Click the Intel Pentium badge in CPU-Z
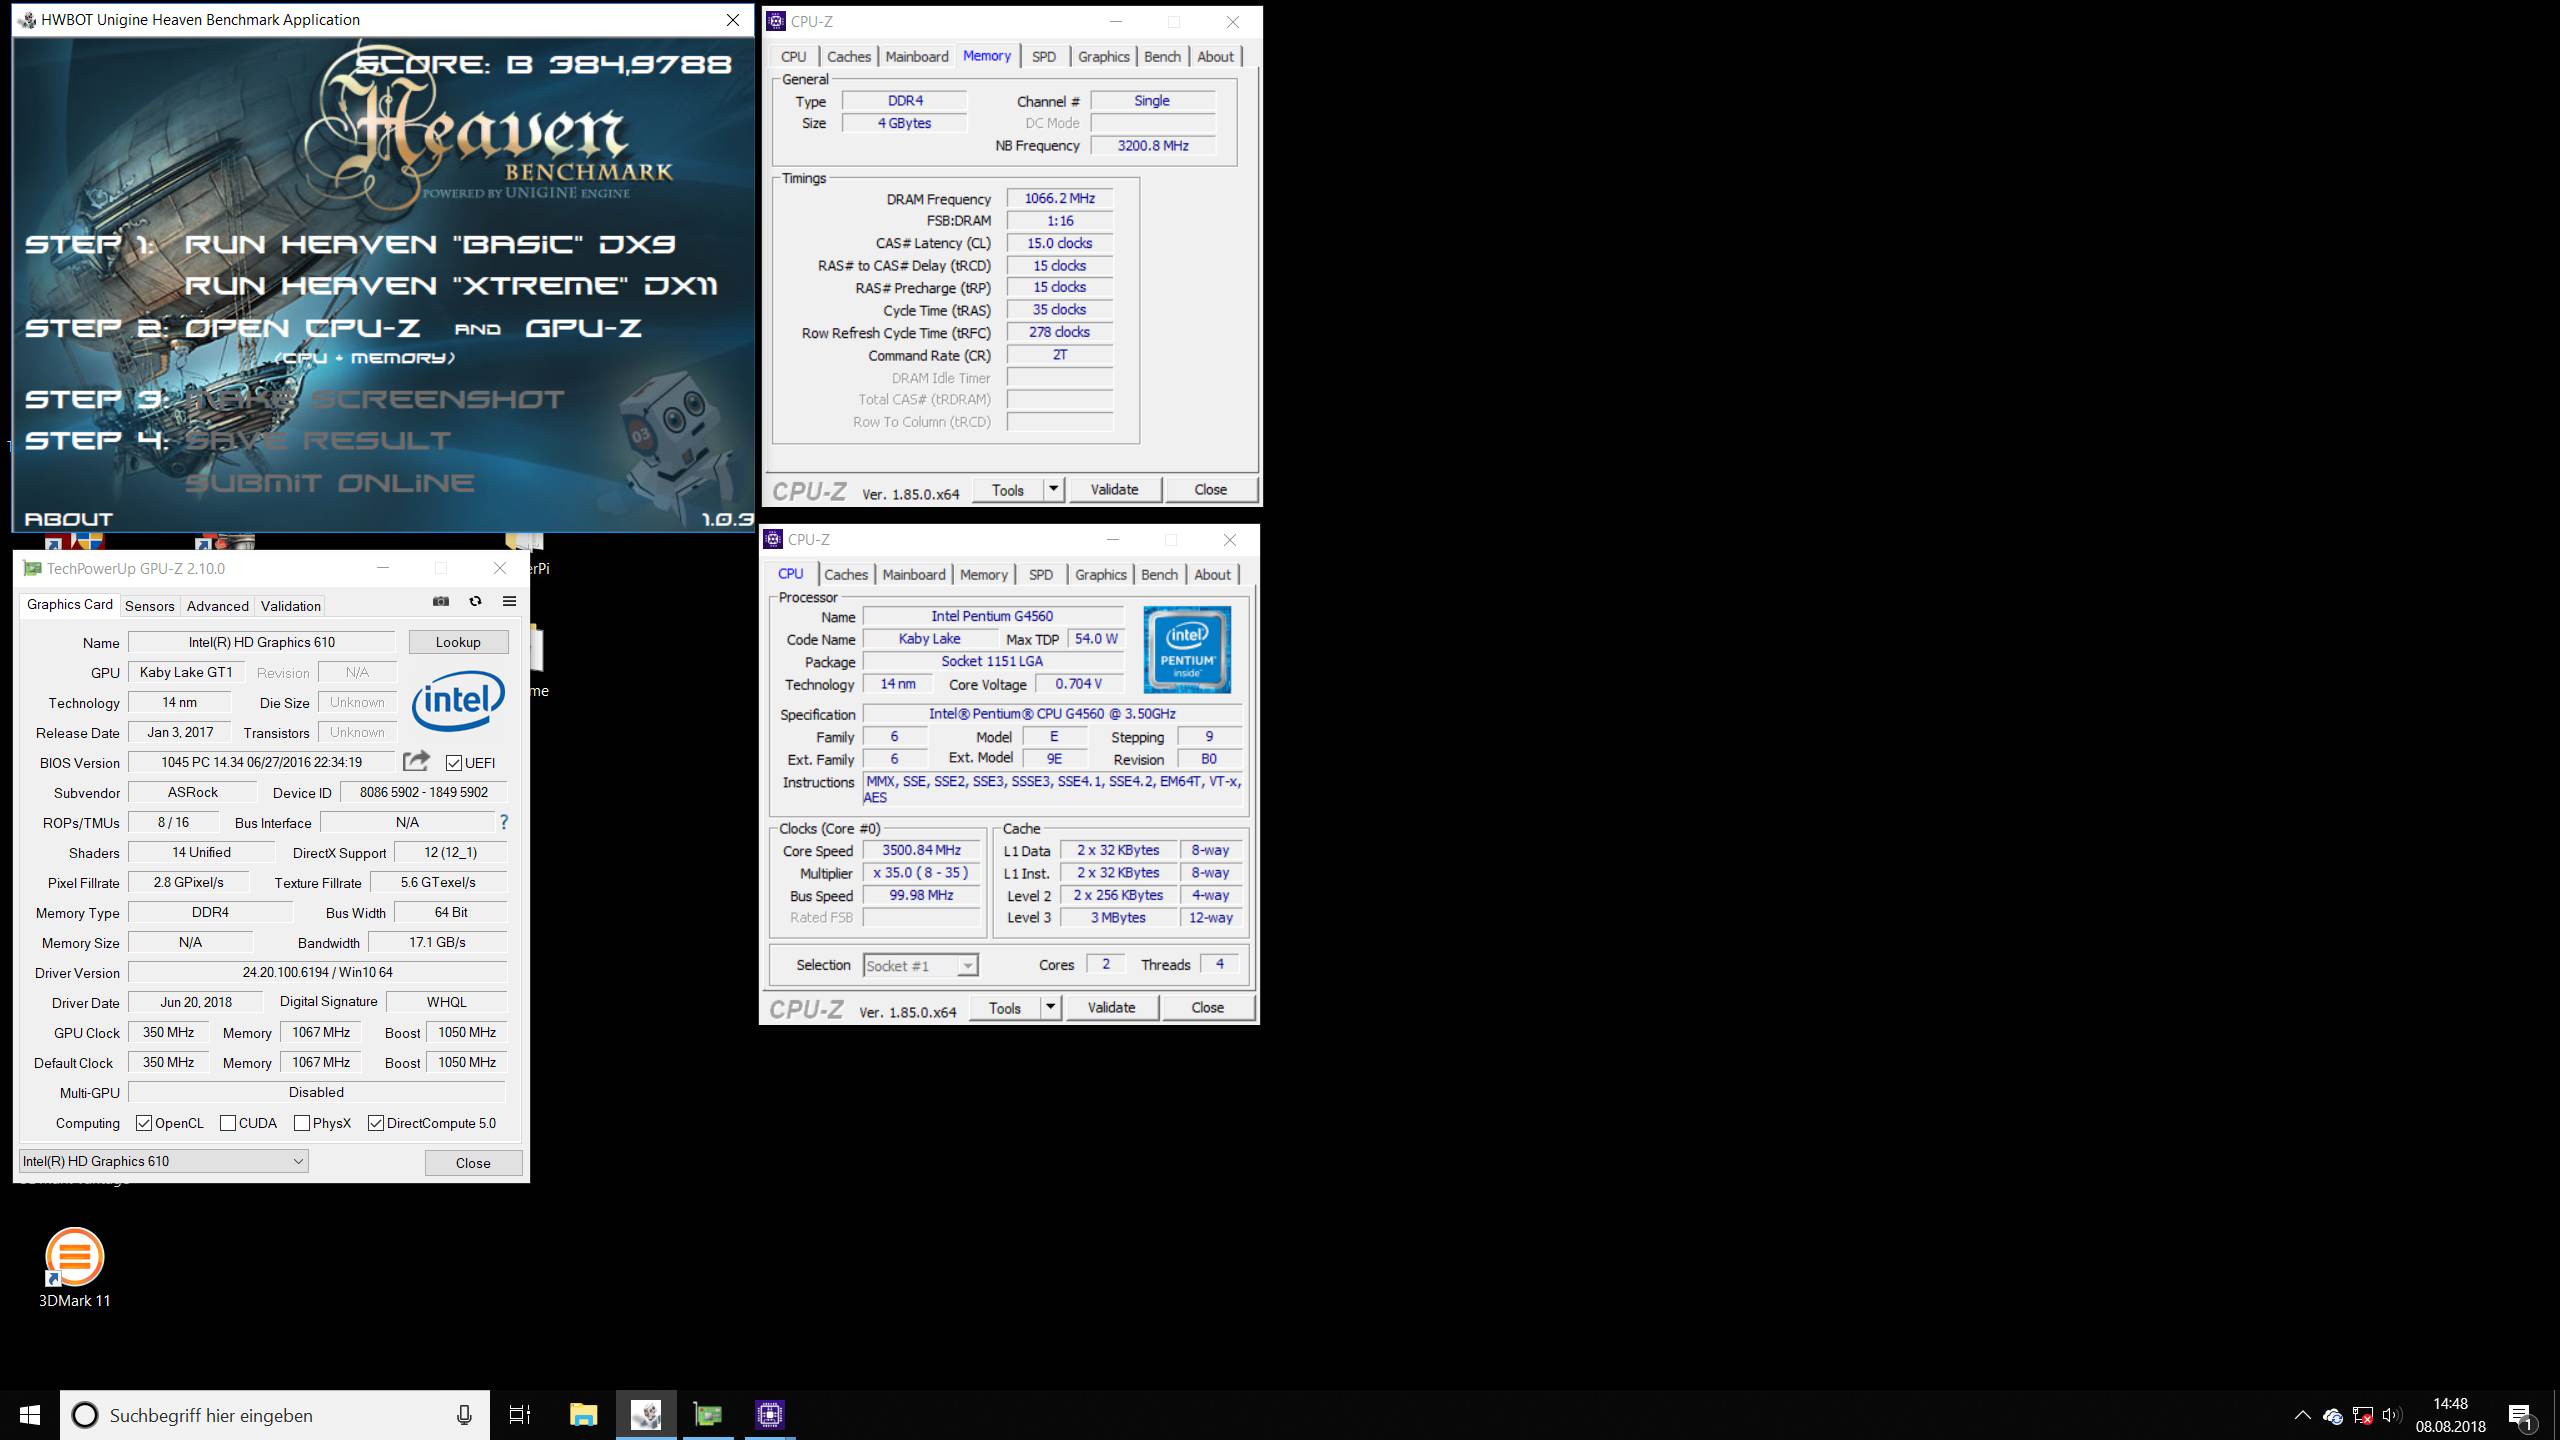The height and width of the screenshot is (1440, 2560). (1187, 649)
